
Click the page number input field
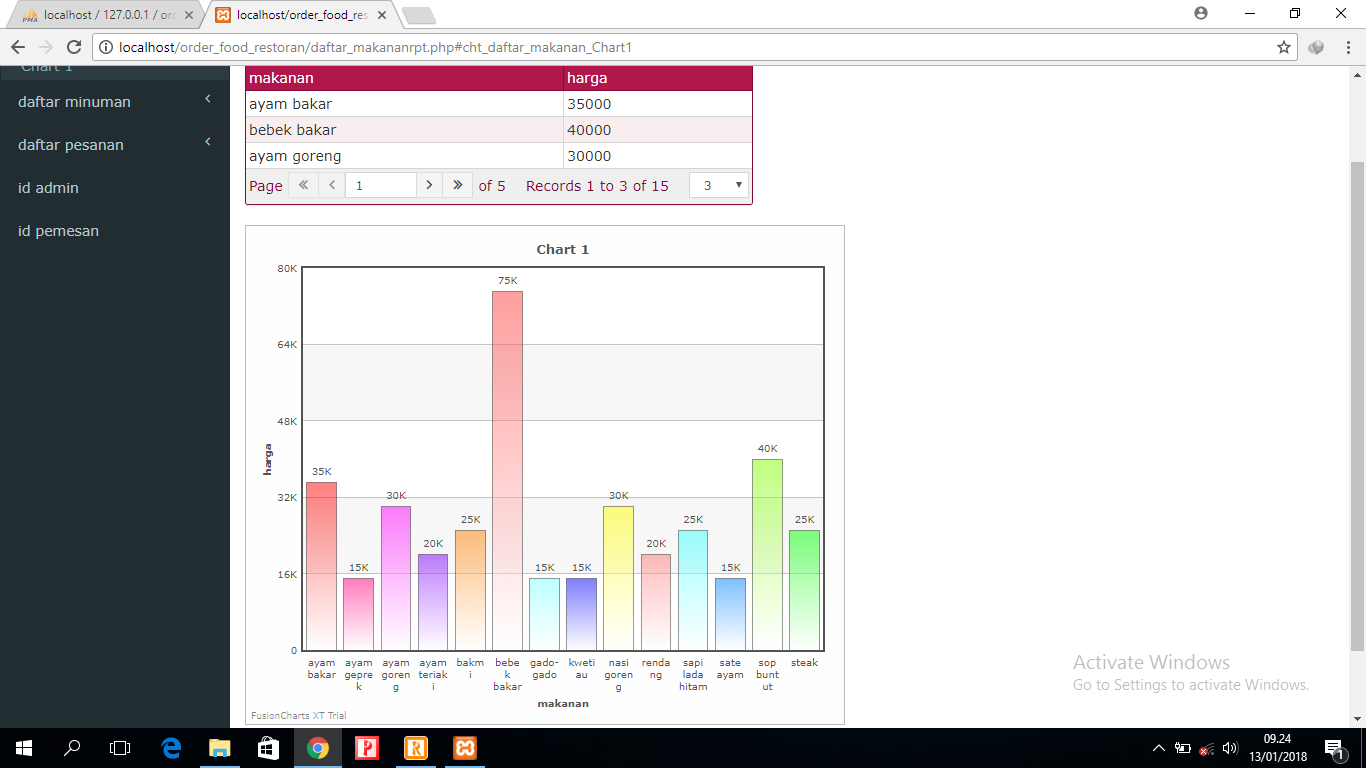coord(380,185)
